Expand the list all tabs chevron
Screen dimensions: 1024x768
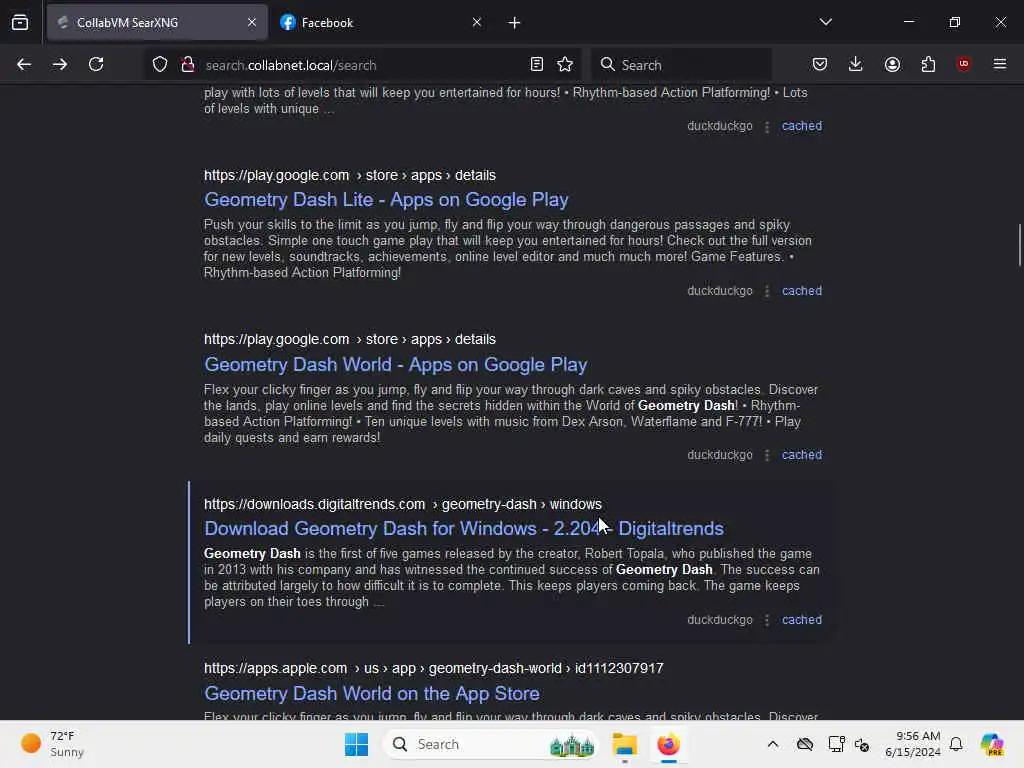pos(826,22)
